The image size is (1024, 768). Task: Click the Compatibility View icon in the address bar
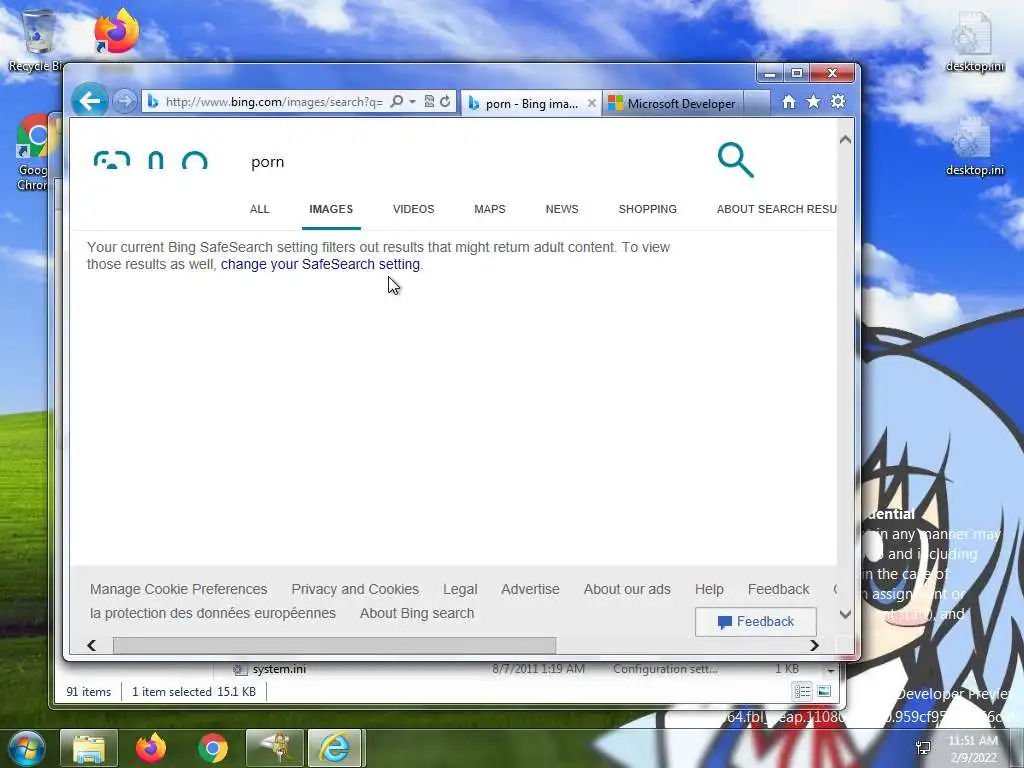coord(429,102)
